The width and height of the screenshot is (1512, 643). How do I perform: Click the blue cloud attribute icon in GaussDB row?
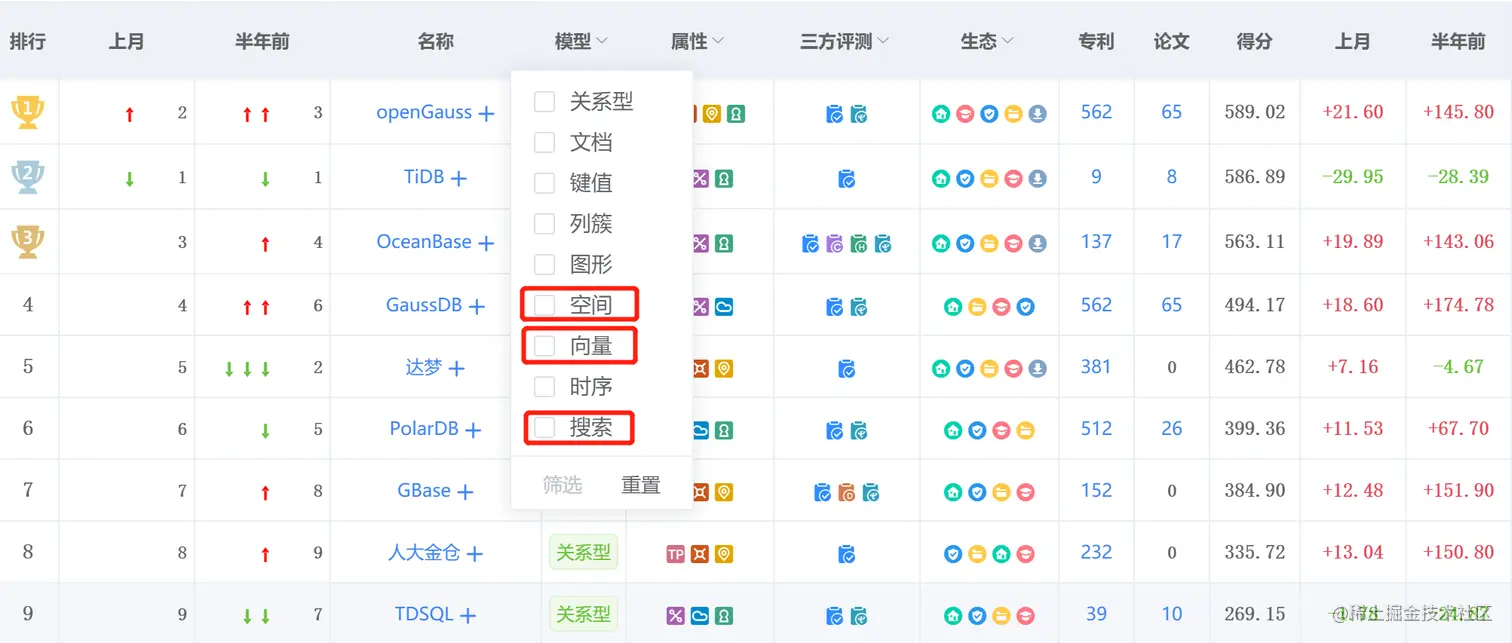click(x=724, y=306)
